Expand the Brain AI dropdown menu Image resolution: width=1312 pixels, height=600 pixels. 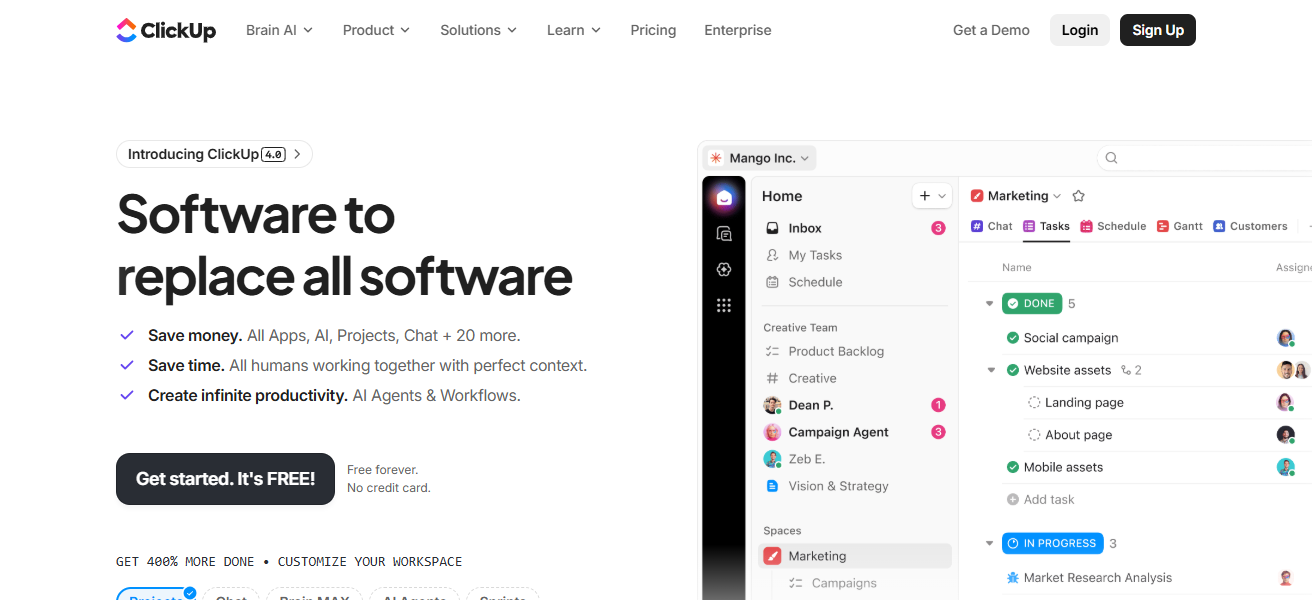coord(279,30)
